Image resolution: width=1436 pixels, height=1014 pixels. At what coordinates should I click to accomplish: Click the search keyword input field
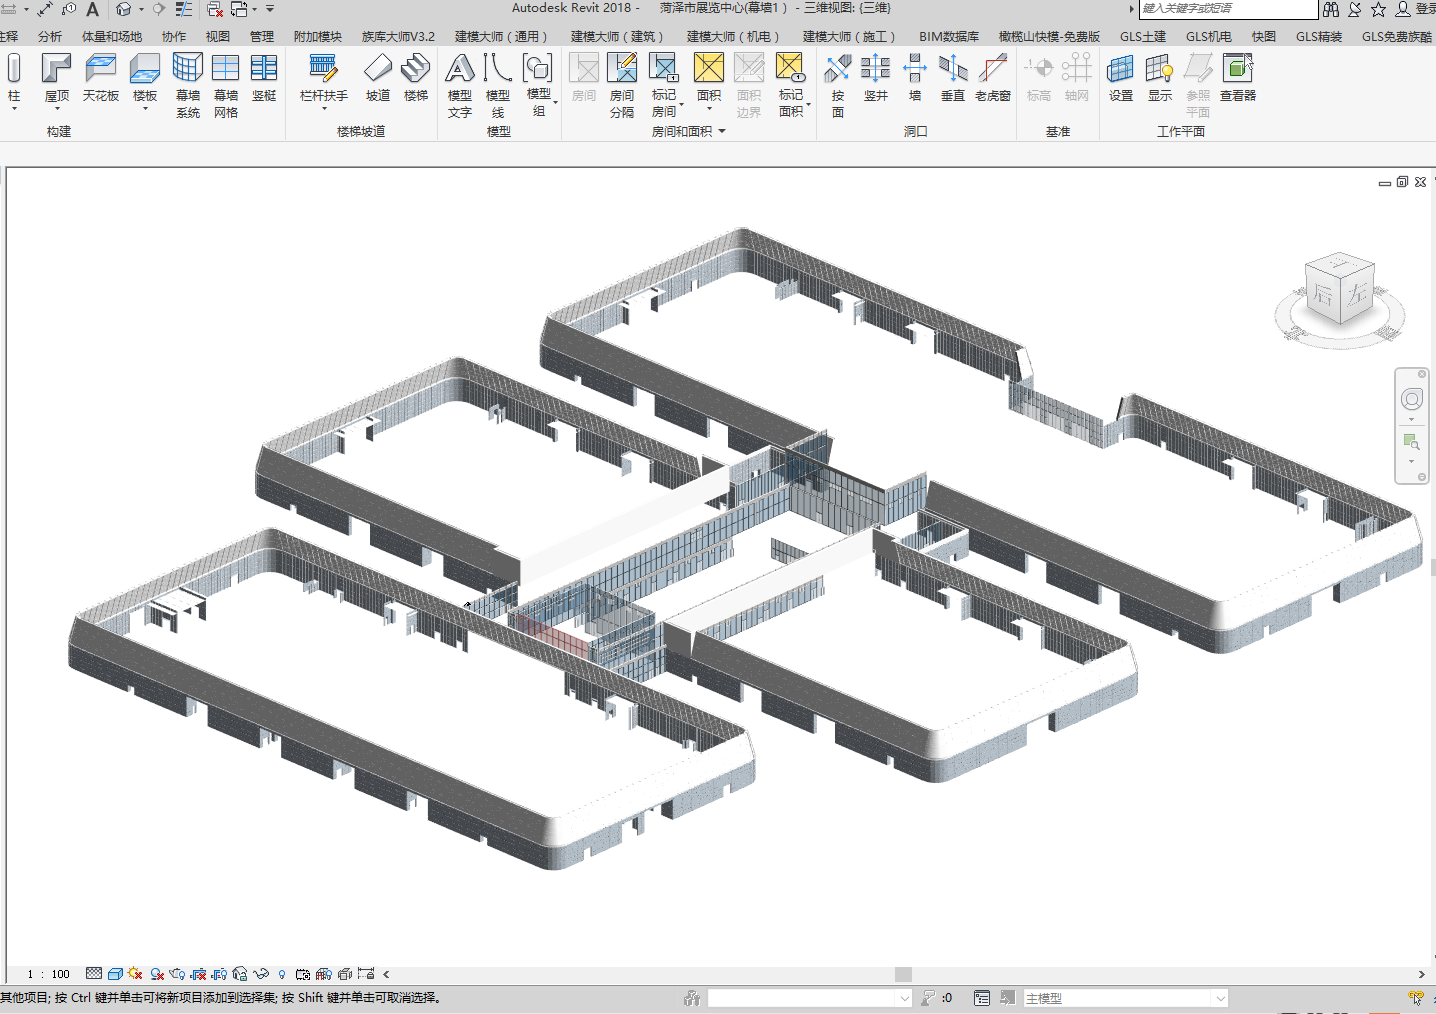(x=1227, y=9)
